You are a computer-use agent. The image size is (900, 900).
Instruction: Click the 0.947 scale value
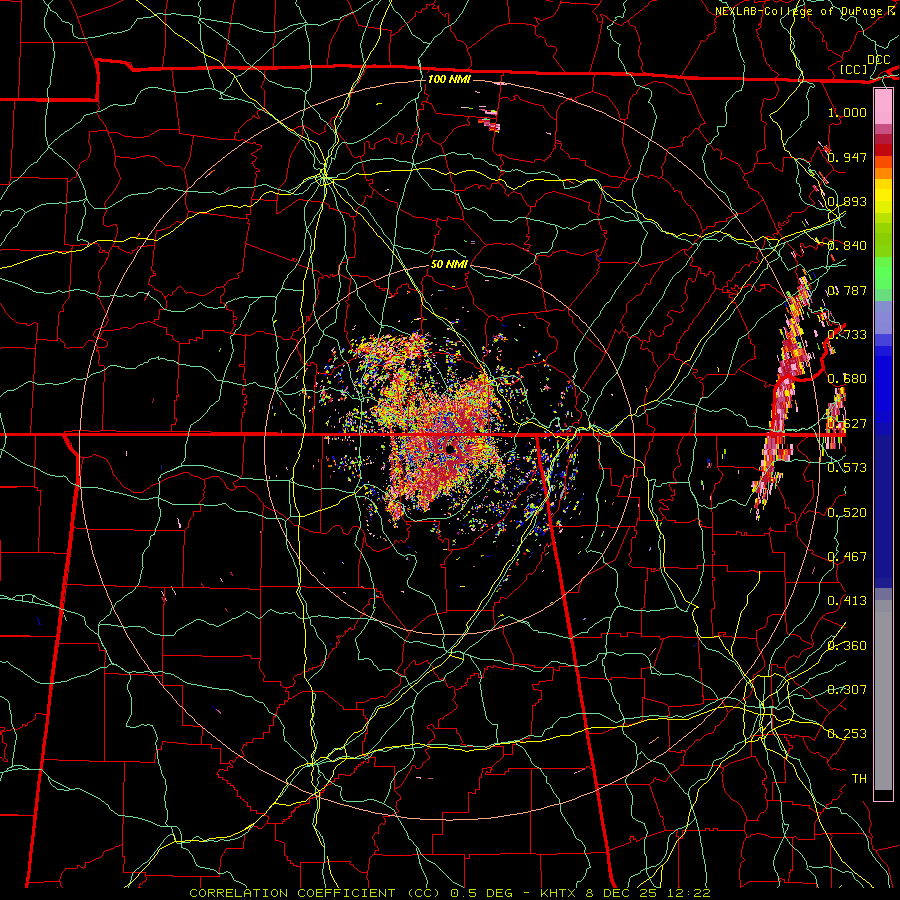coord(847,157)
